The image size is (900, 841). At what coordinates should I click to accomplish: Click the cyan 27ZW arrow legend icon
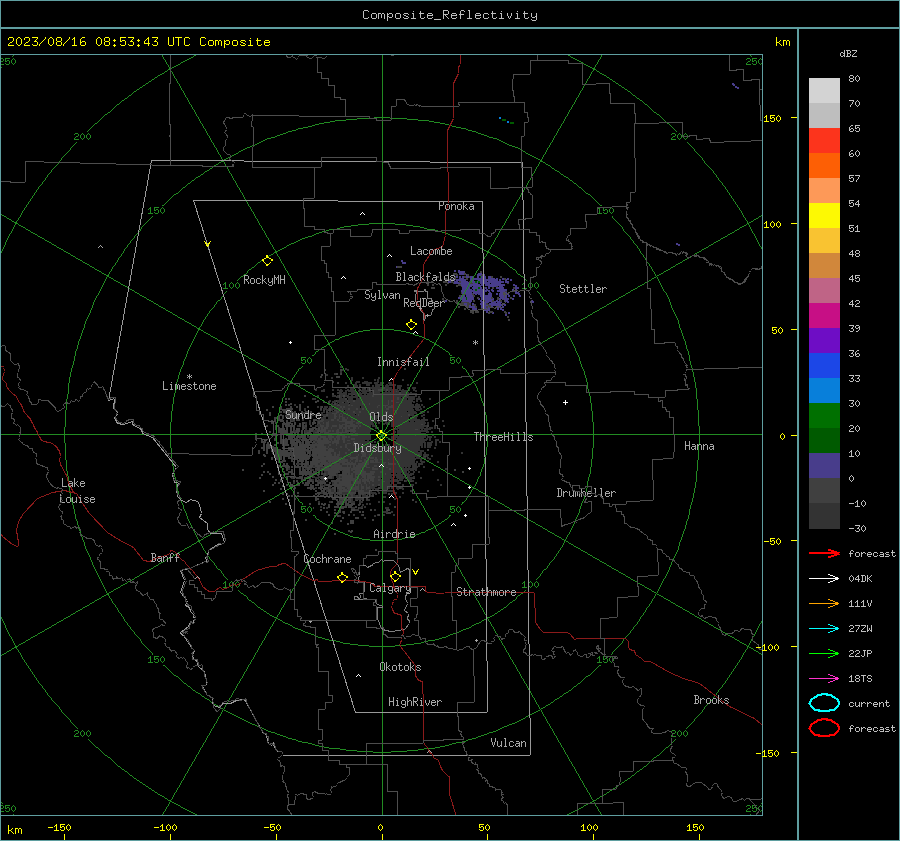[824, 629]
